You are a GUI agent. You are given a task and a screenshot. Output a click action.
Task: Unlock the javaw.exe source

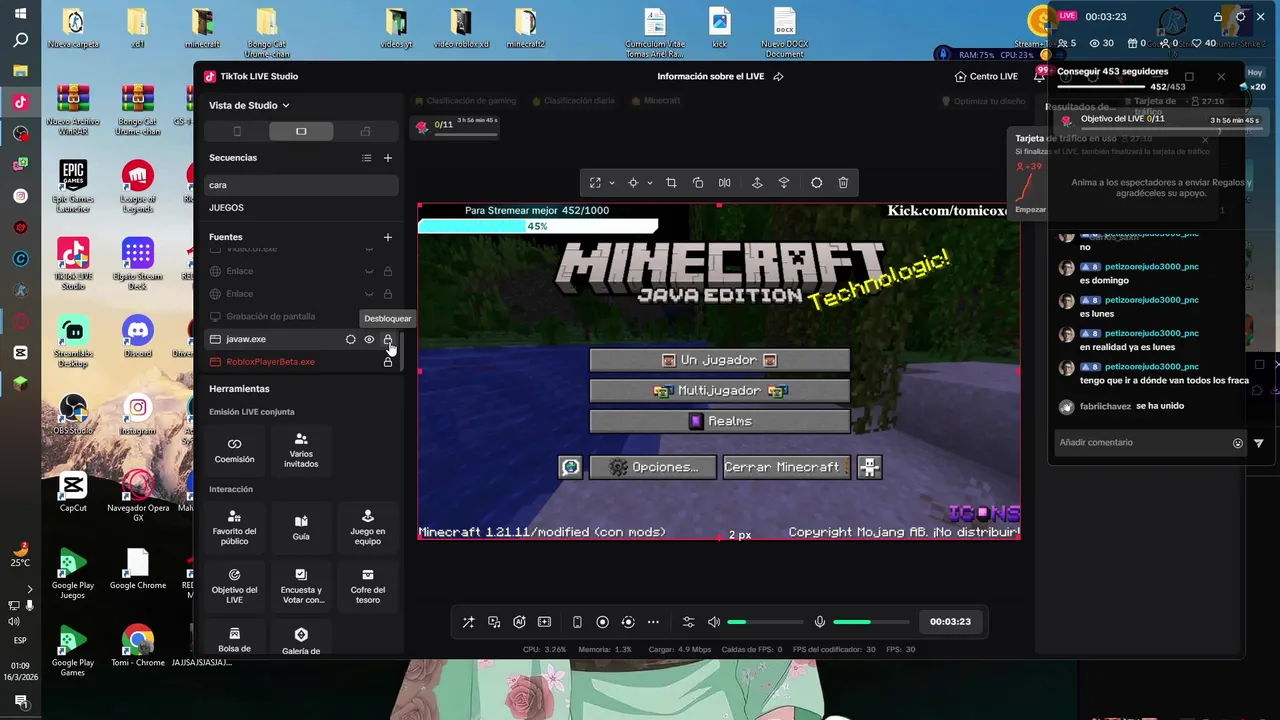click(388, 339)
